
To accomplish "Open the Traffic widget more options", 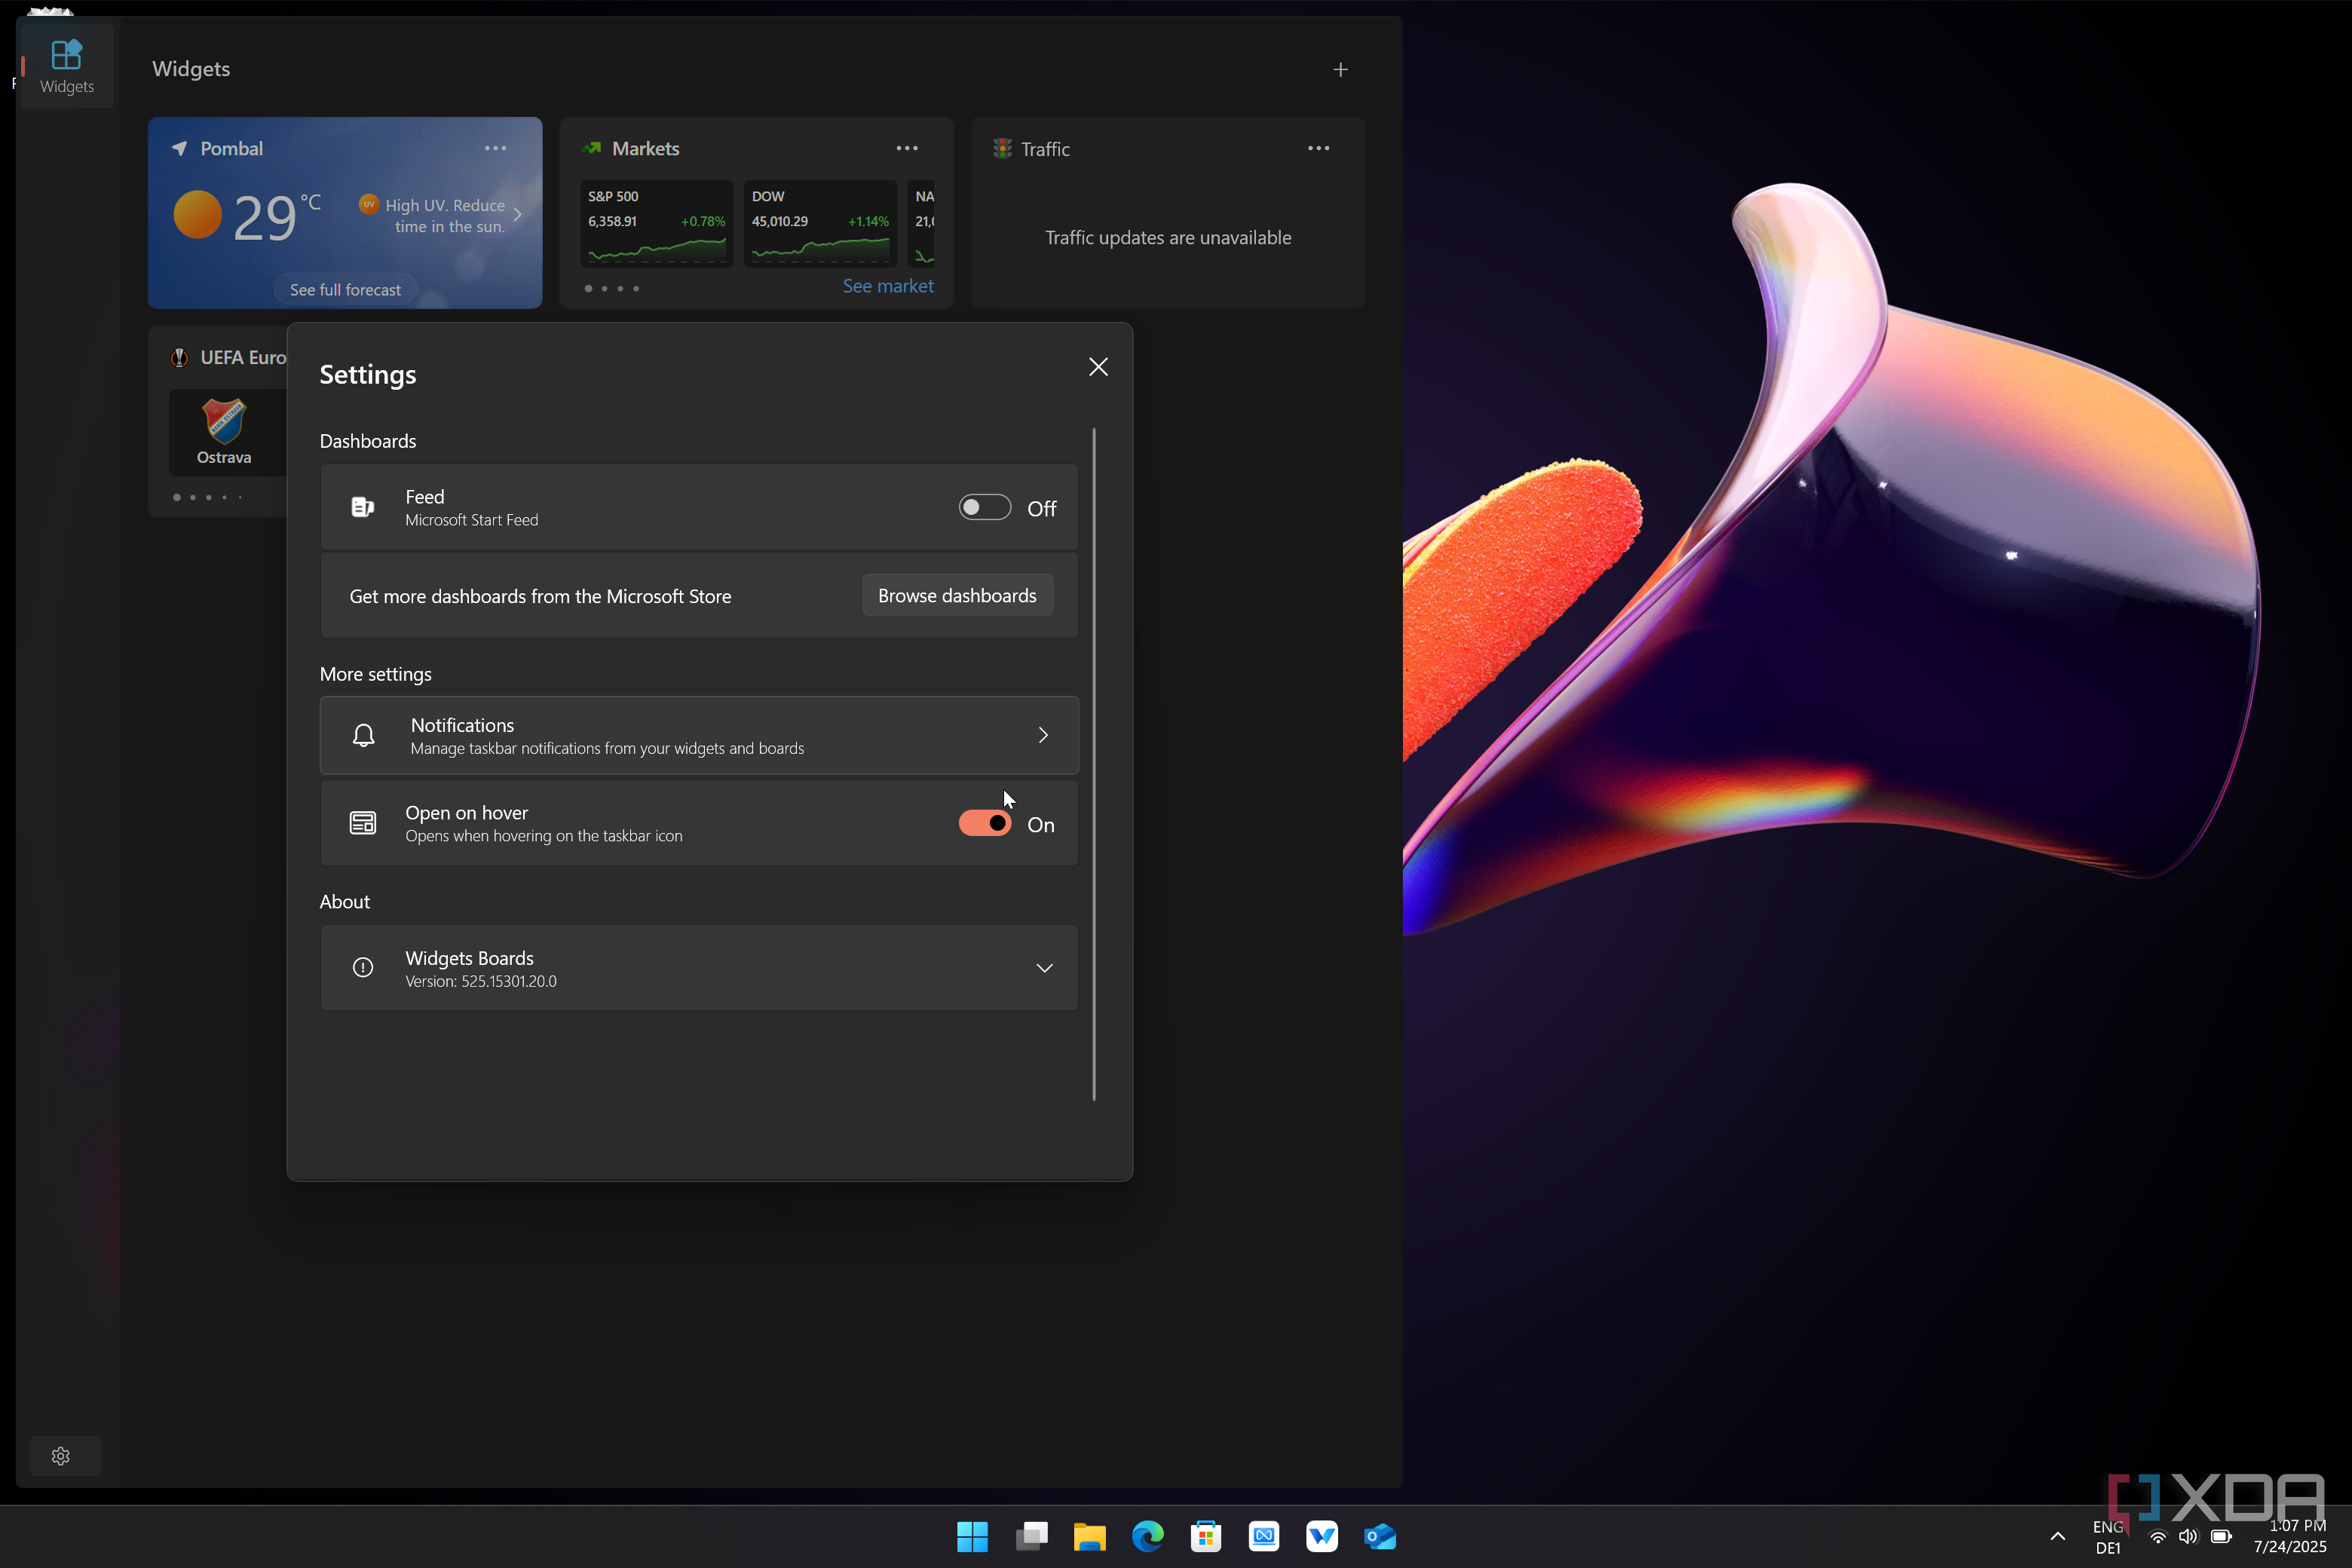I will (x=1318, y=148).
